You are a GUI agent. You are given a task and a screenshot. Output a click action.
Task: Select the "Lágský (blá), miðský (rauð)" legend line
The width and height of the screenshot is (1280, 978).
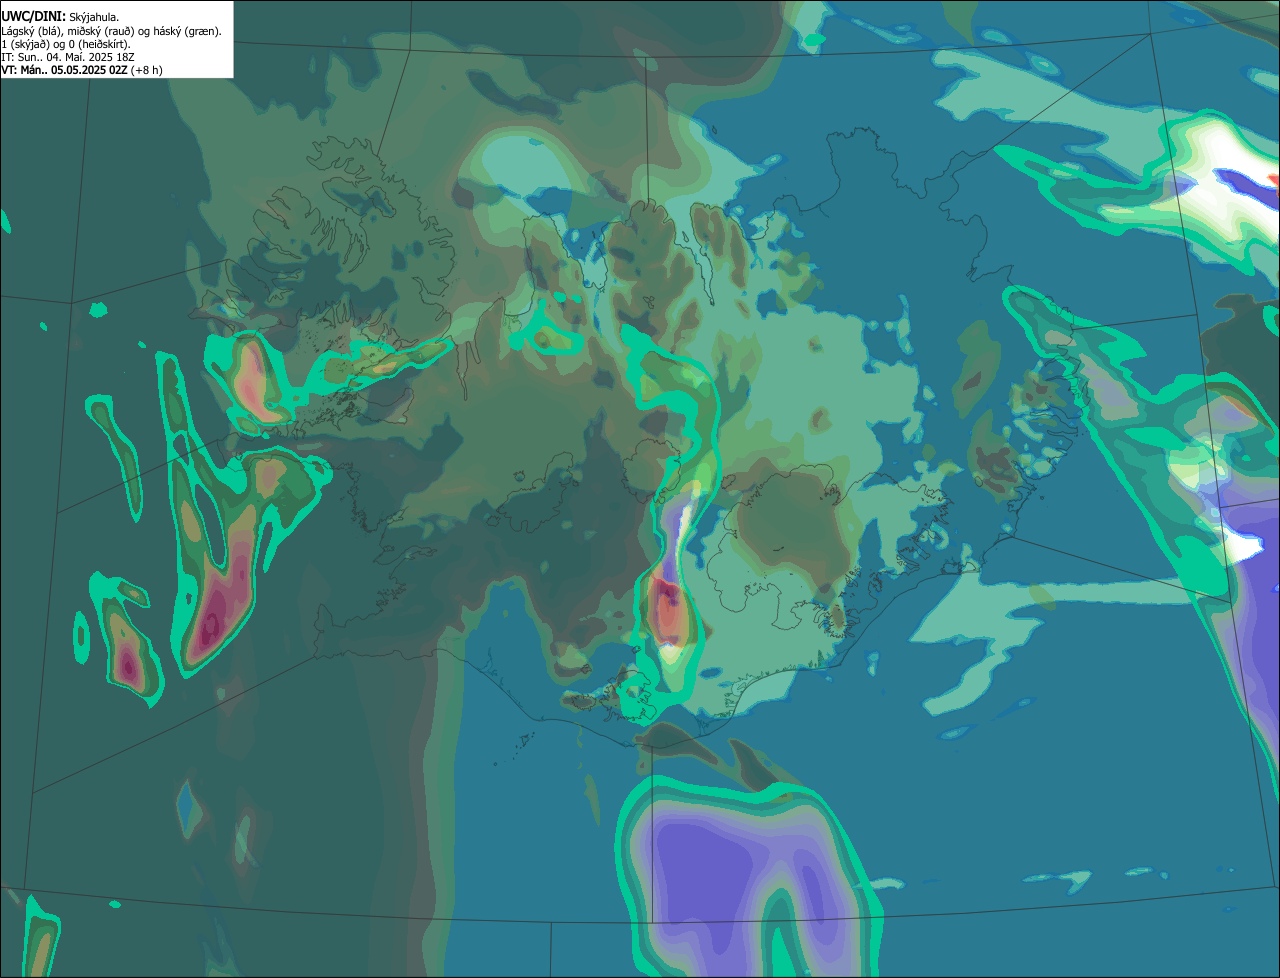(x=111, y=31)
